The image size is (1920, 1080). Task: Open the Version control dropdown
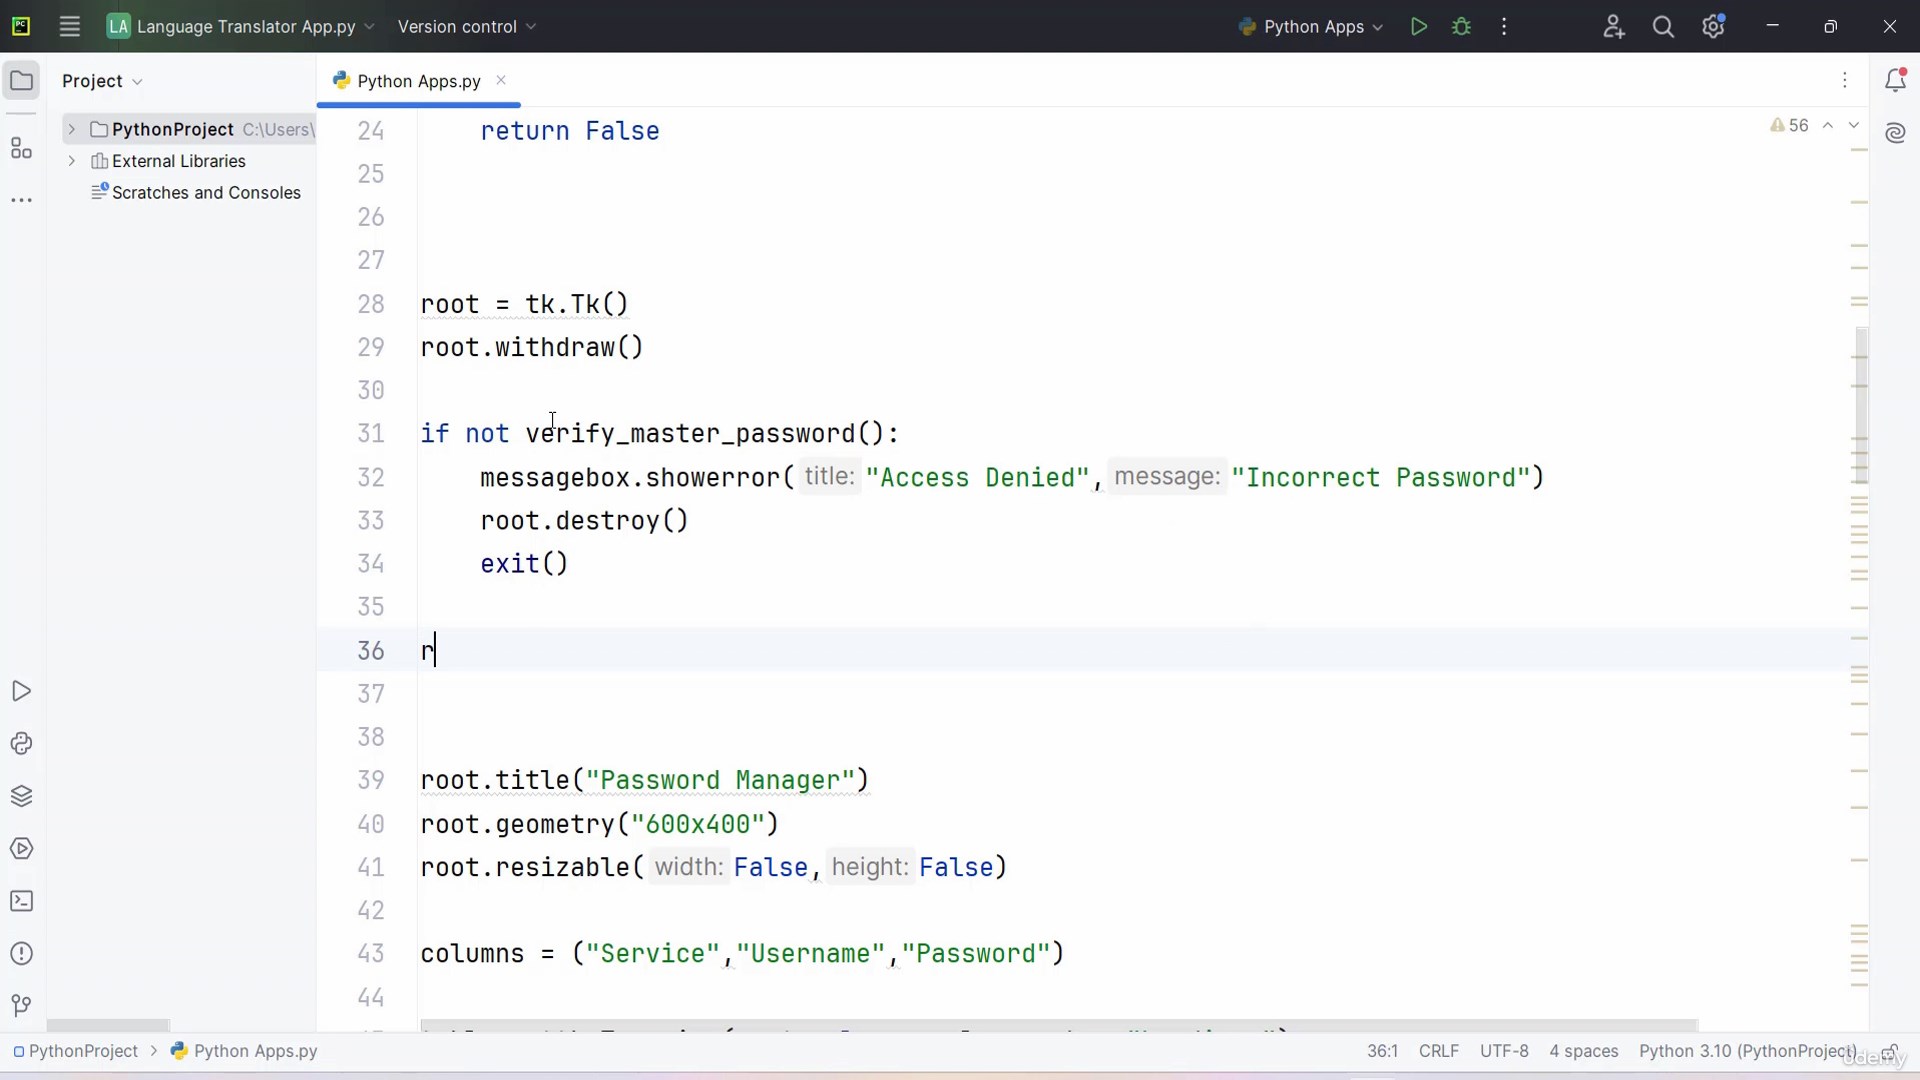coord(467,27)
